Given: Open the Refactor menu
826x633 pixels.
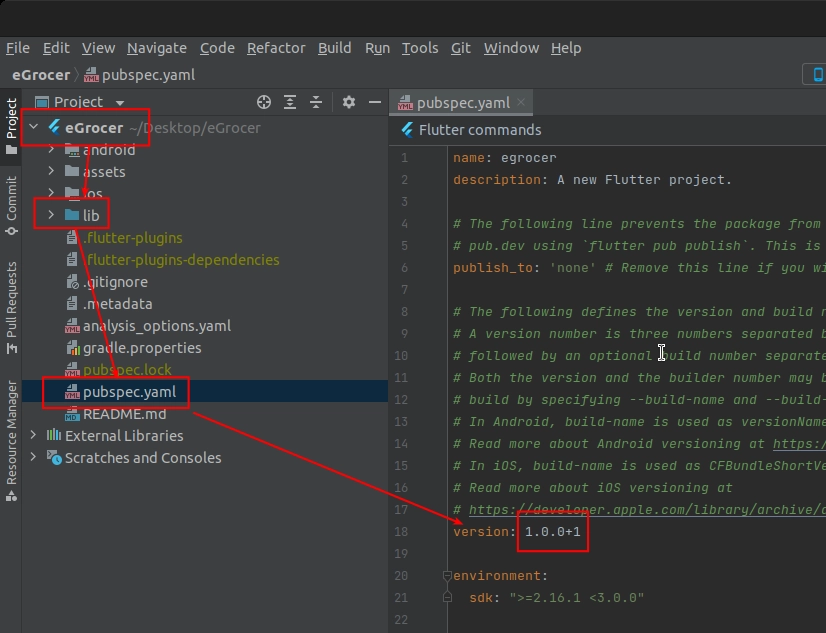Looking at the screenshot, I should 276,48.
